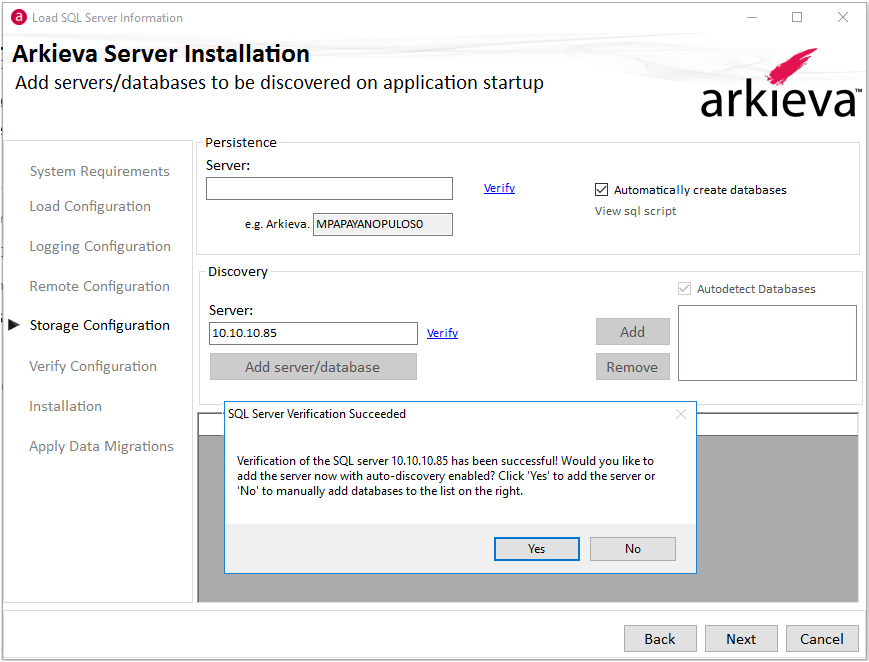Screen dimensions: 869x662
Task: Click the Arkieva app icon in title bar
Action: coord(19,17)
